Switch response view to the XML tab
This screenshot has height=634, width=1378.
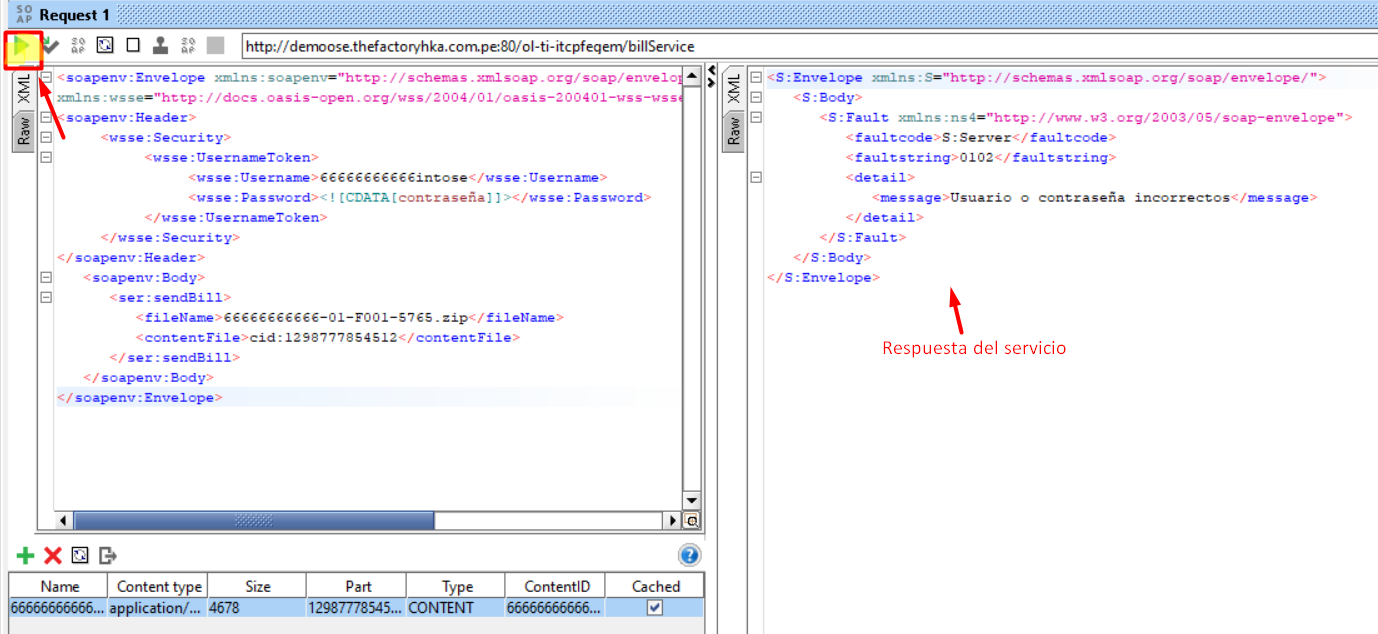coord(733,89)
